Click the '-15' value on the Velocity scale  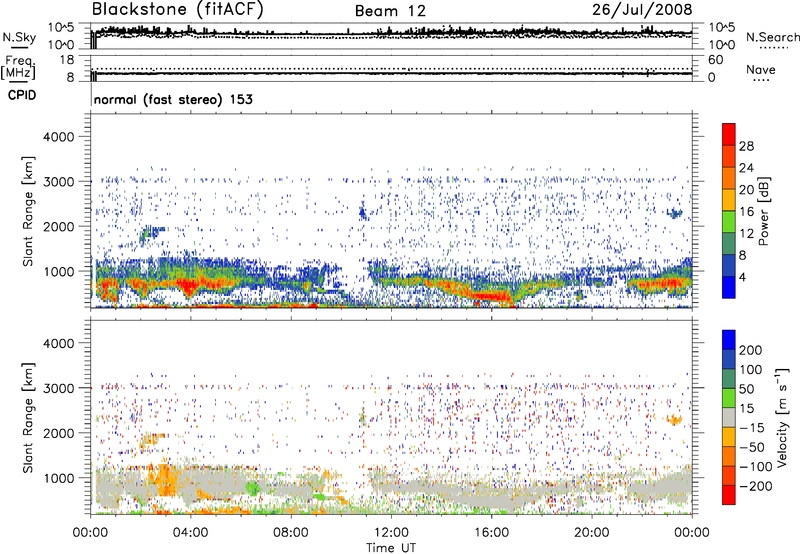click(752, 428)
